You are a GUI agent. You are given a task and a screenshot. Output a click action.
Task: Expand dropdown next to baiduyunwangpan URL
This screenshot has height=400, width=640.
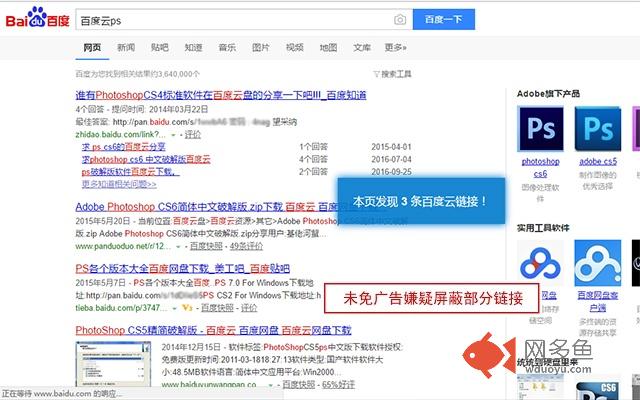[270, 385]
